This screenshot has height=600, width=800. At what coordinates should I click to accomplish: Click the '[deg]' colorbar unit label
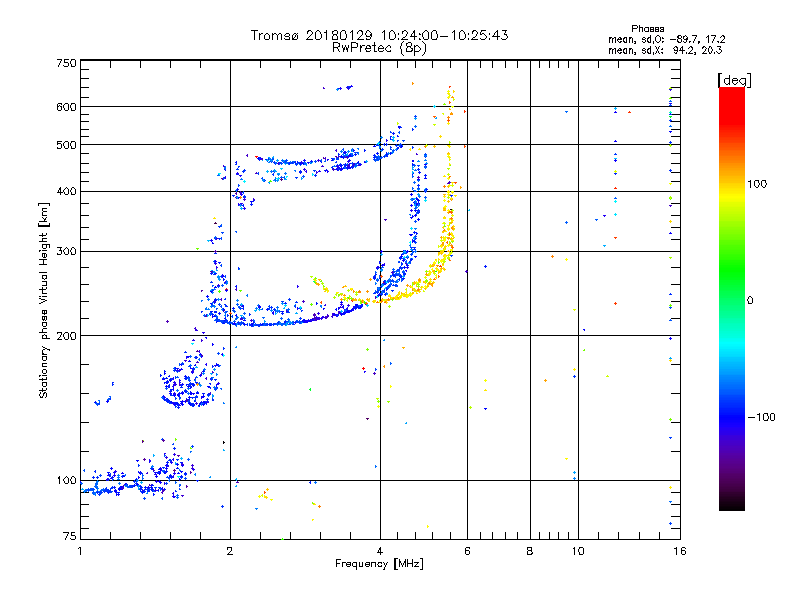734,80
